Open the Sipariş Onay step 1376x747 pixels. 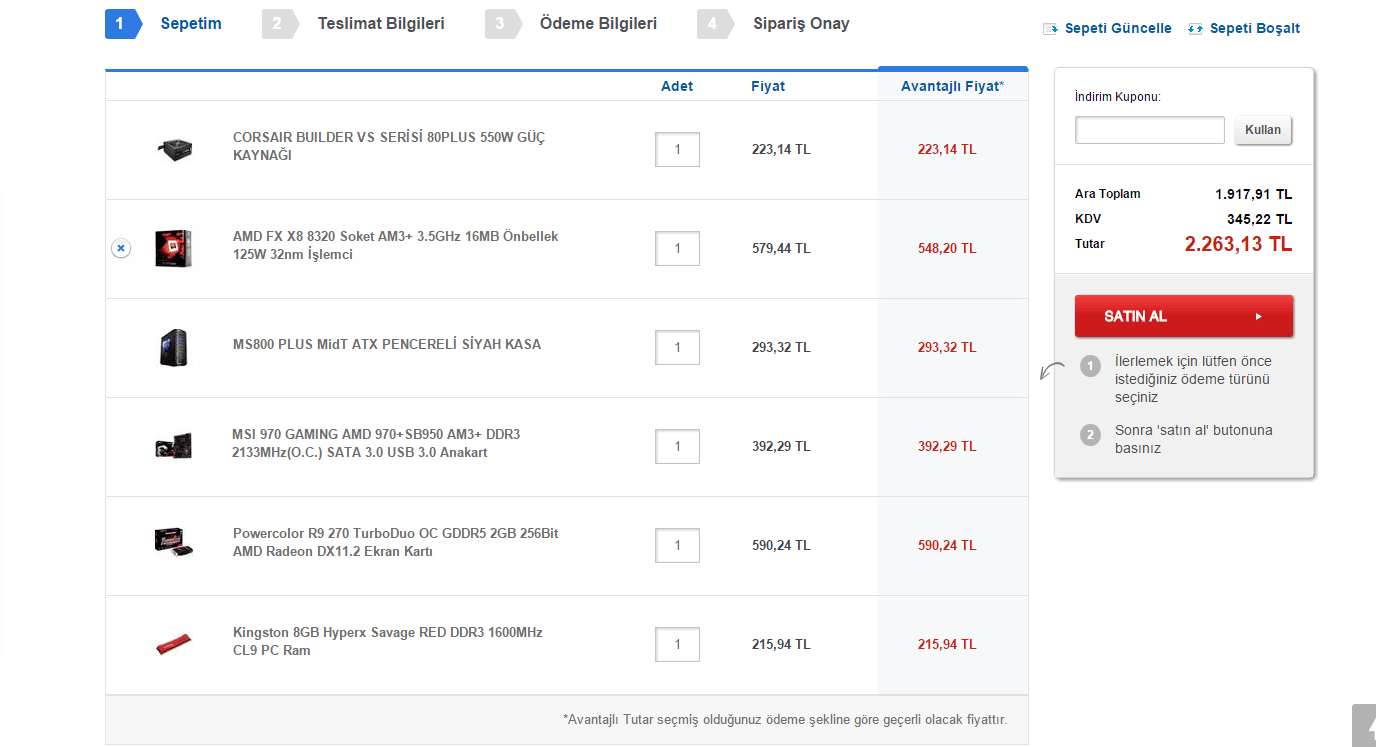pyautogui.click(x=801, y=23)
